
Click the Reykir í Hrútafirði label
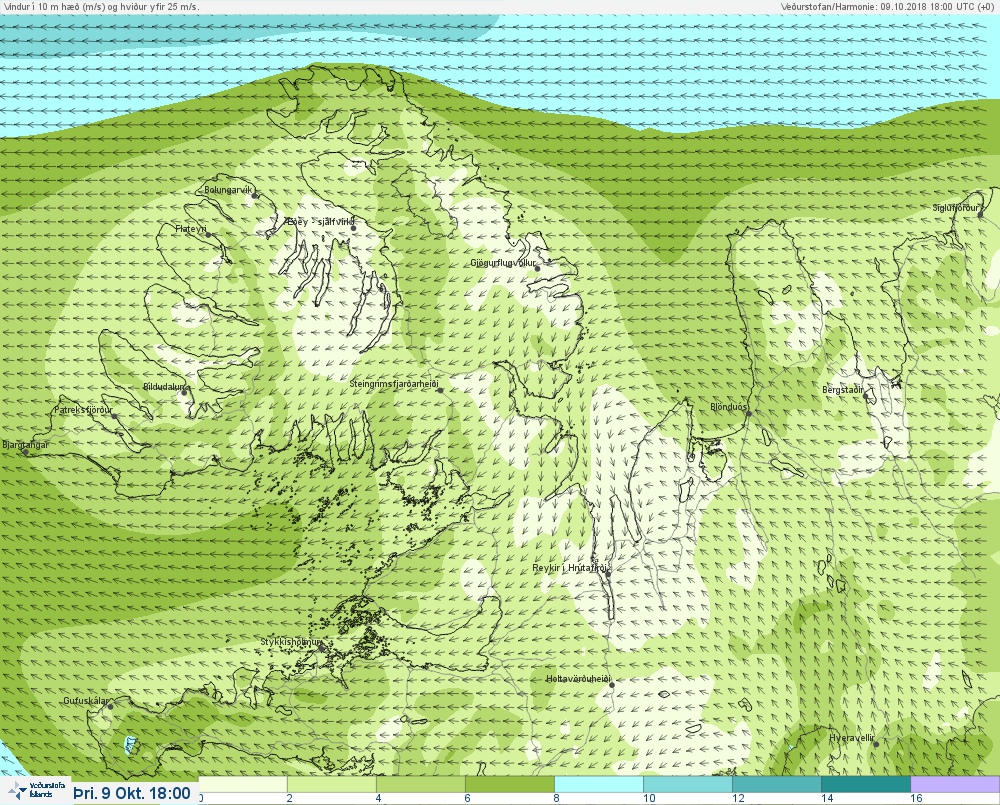click(x=571, y=568)
